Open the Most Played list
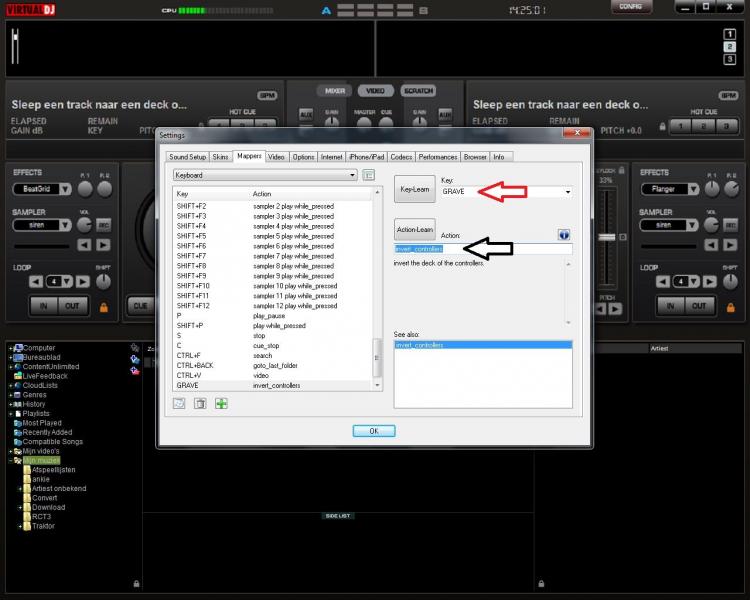Image resolution: width=750 pixels, height=600 pixels. click(x=42, y=423)
